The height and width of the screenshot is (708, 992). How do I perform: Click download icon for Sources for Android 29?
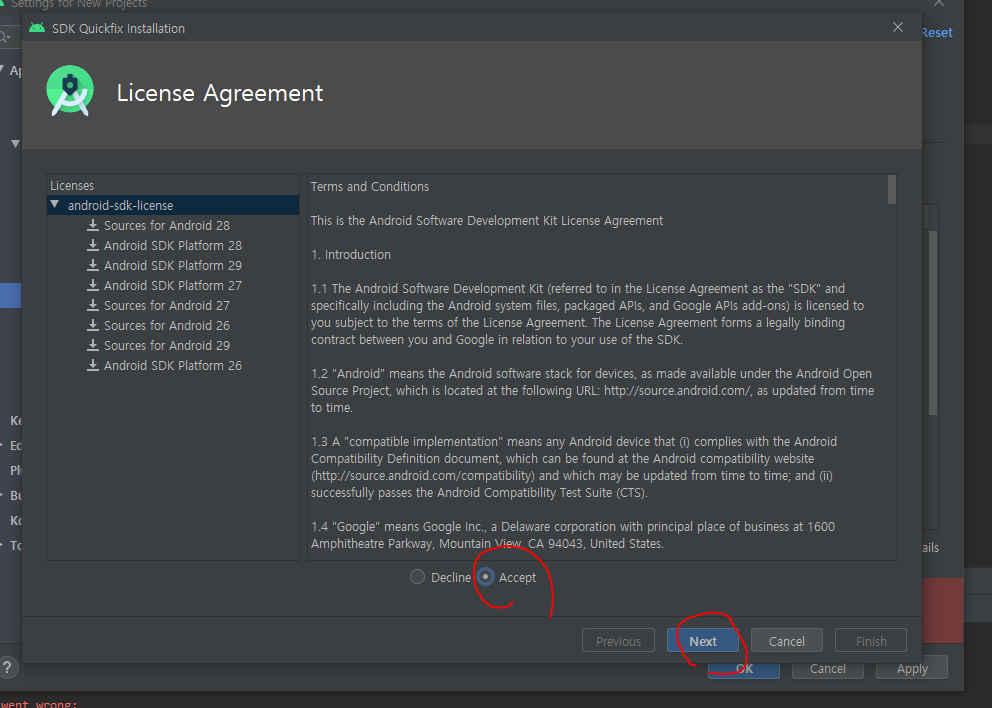click(x=93, y=345)
